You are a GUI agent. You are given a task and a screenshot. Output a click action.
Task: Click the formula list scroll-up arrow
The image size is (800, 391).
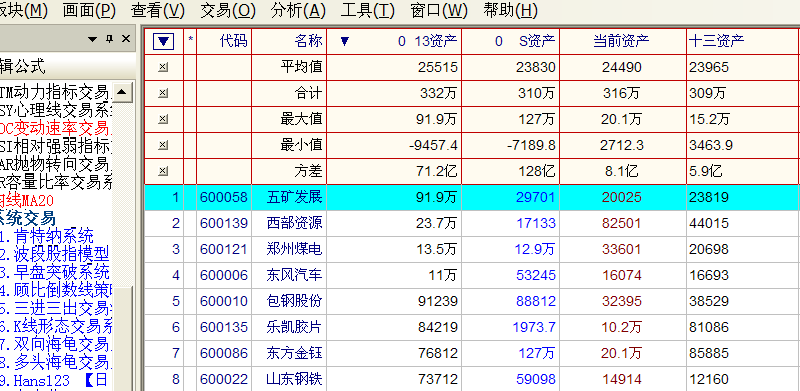tap(122, 92)
